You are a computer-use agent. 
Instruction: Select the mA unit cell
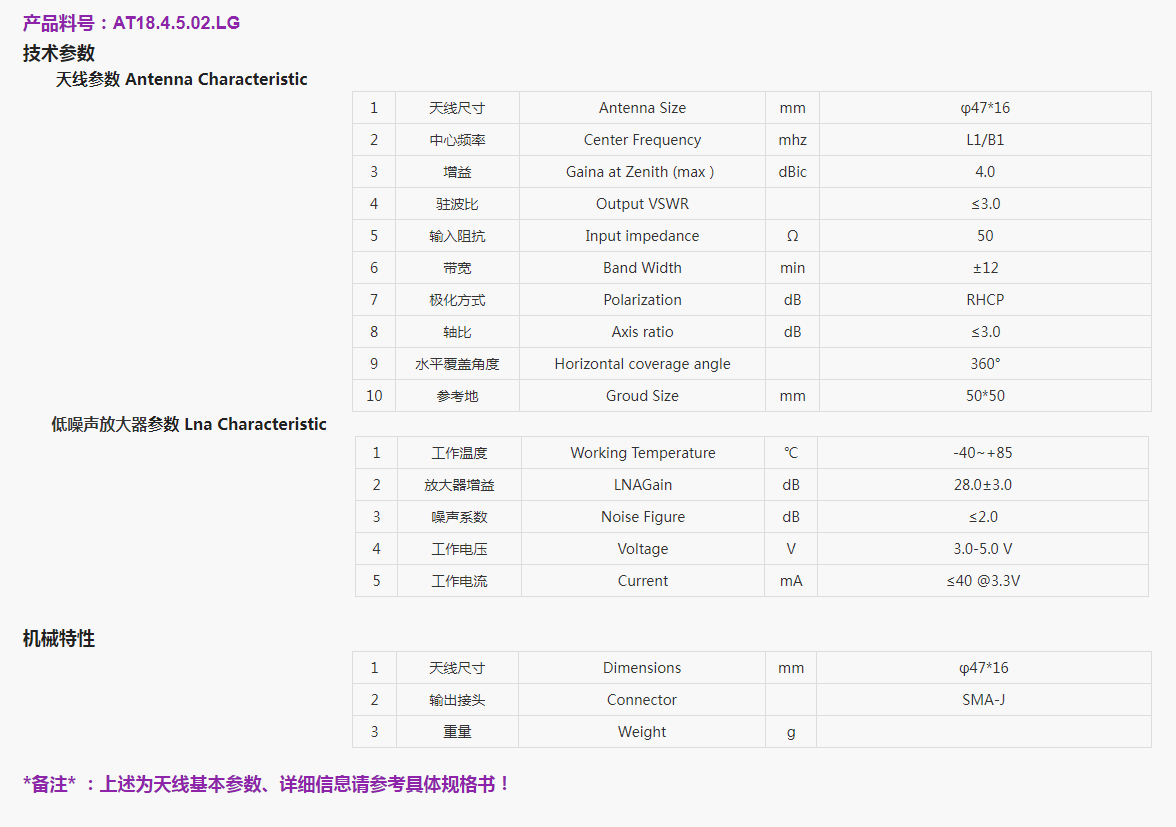coord(790,581)
